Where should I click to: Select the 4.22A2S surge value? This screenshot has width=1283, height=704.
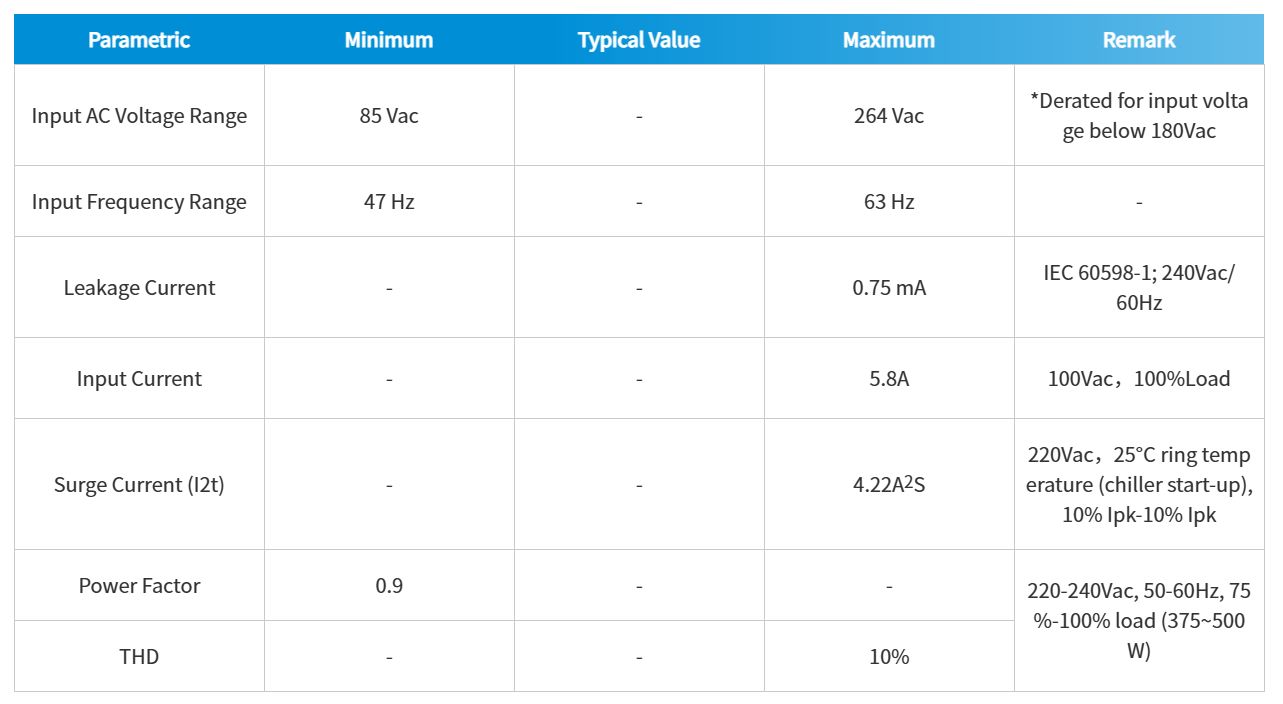coord(889,485)
